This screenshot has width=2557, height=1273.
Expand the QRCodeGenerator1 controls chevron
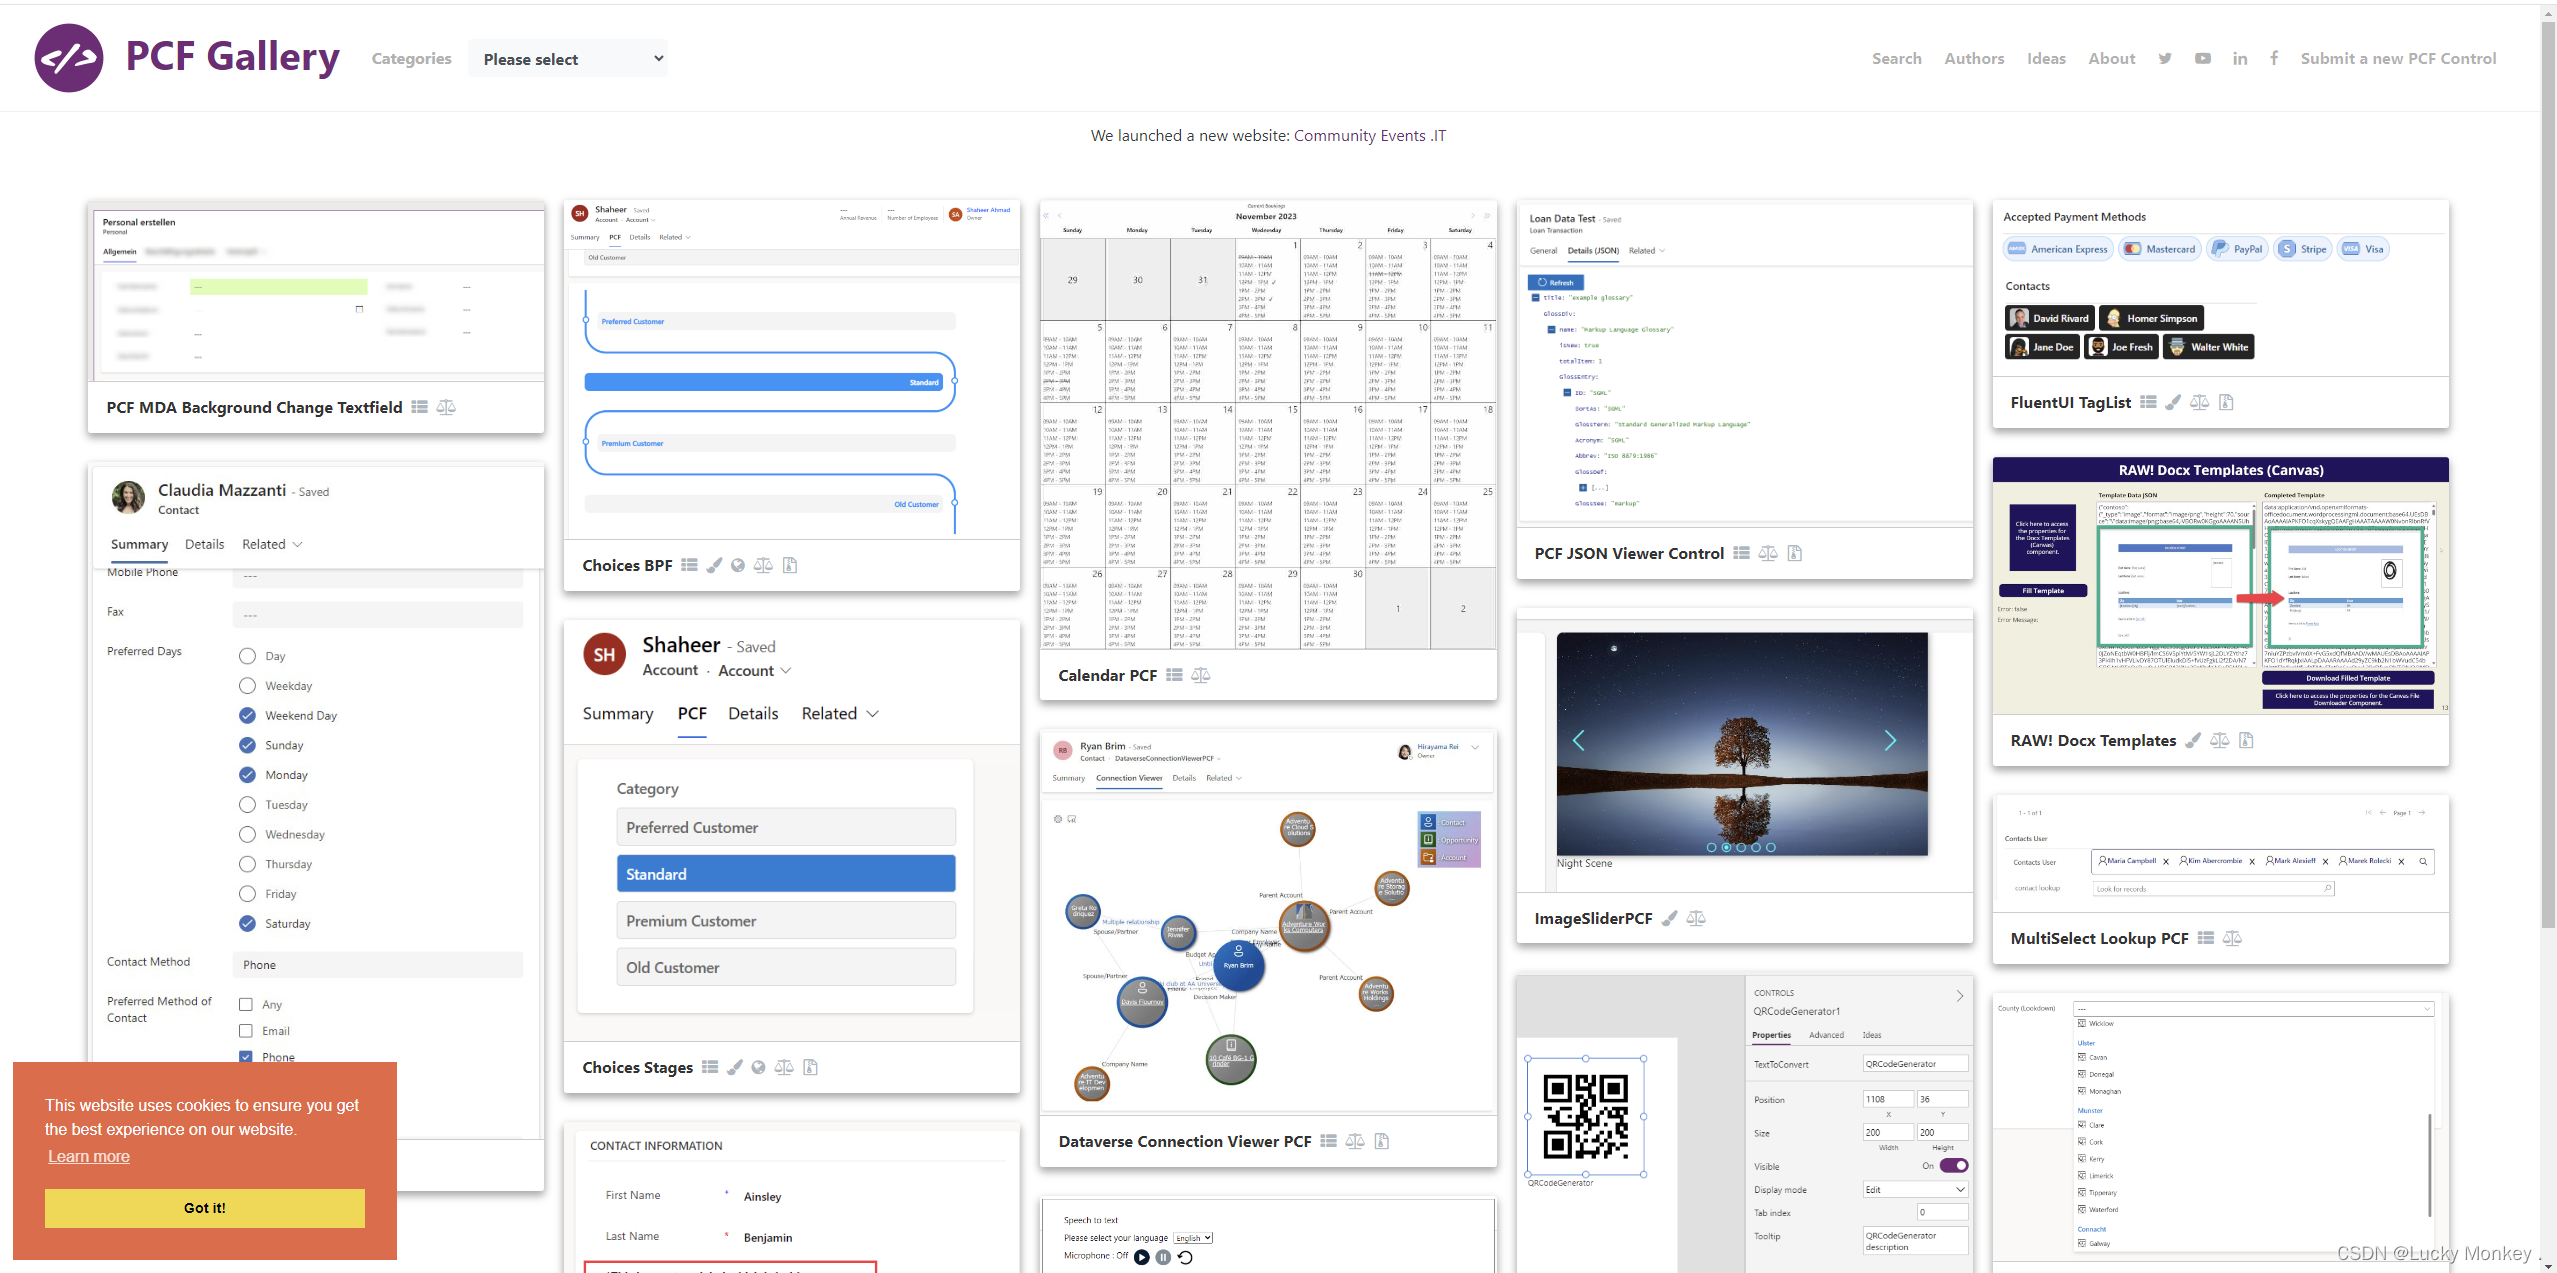point(1959,996)
